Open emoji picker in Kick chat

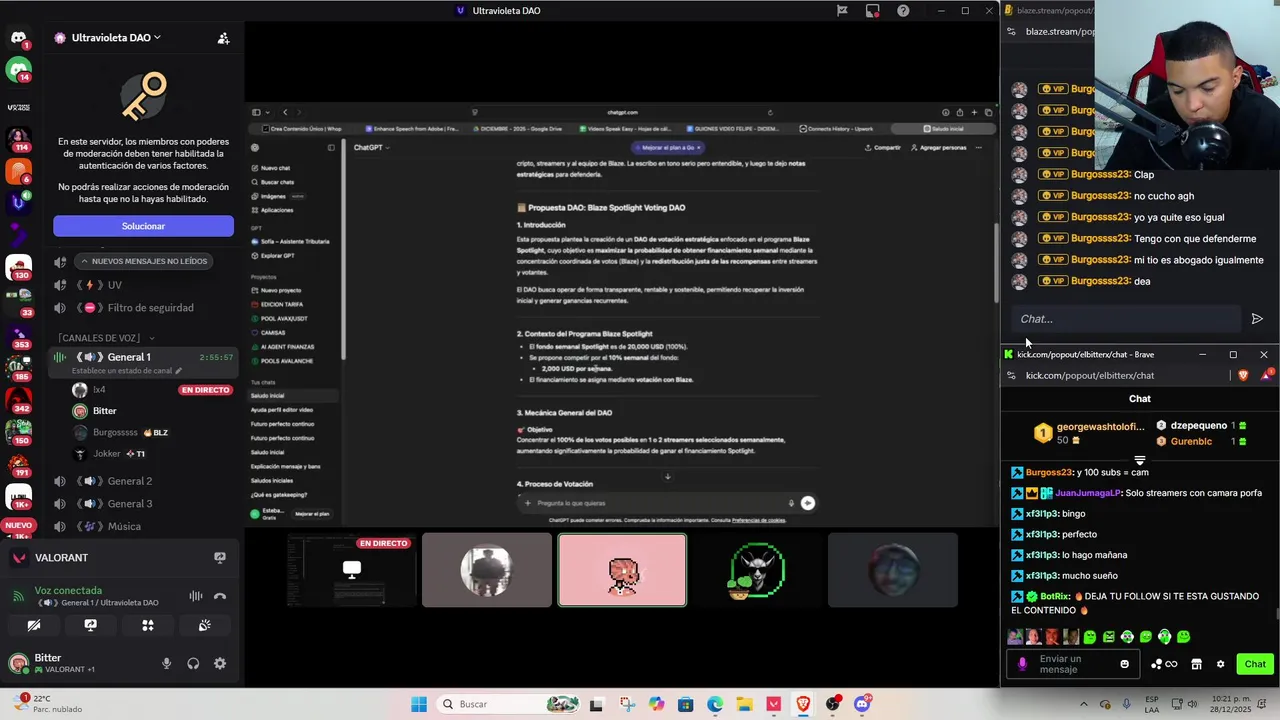[1125, 664]
